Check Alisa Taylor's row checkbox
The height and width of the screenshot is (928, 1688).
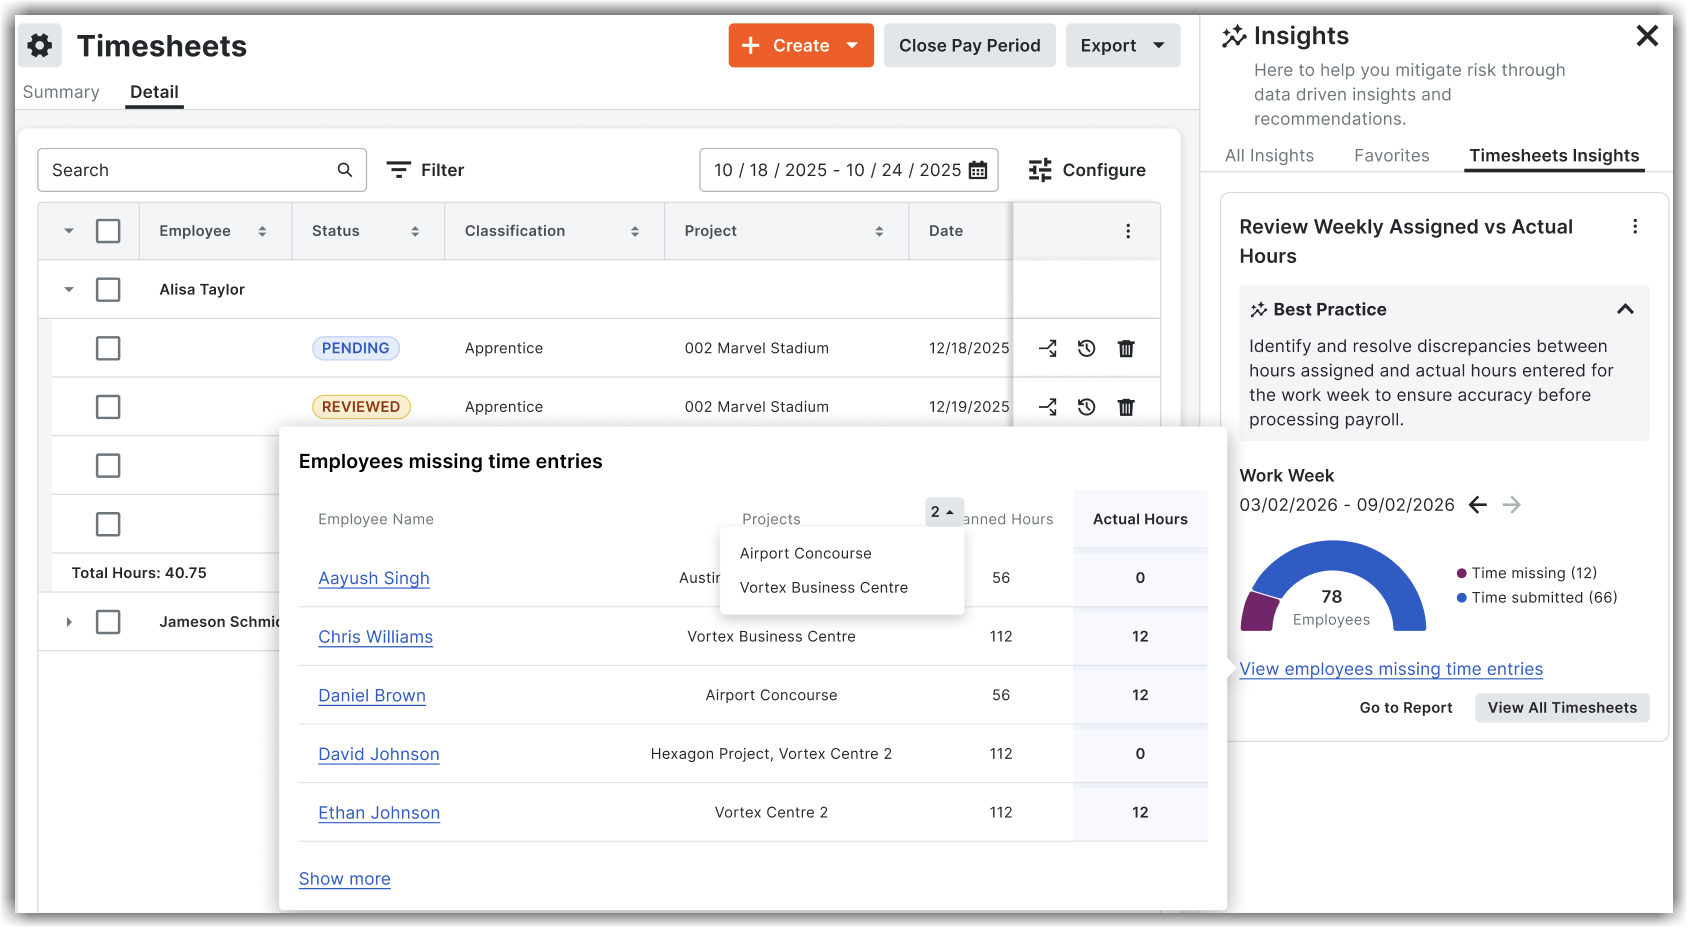click(x=108, y=289)
